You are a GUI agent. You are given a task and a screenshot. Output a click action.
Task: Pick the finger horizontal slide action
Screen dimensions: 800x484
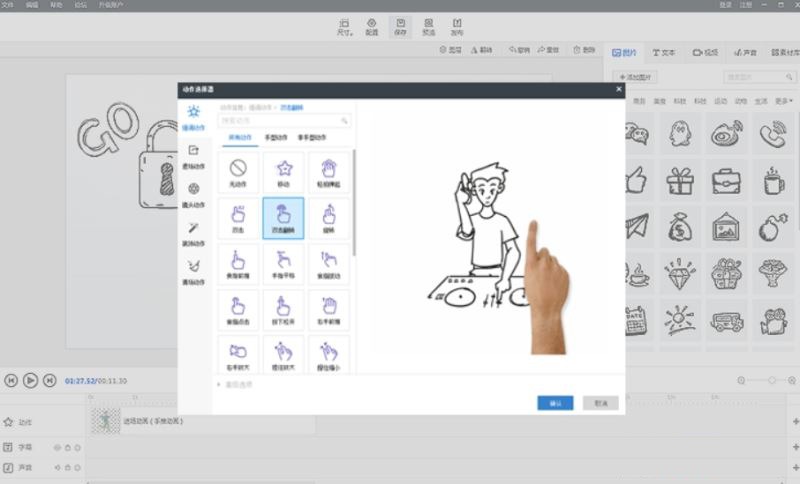pyautogui.click(x=283, y=264)
